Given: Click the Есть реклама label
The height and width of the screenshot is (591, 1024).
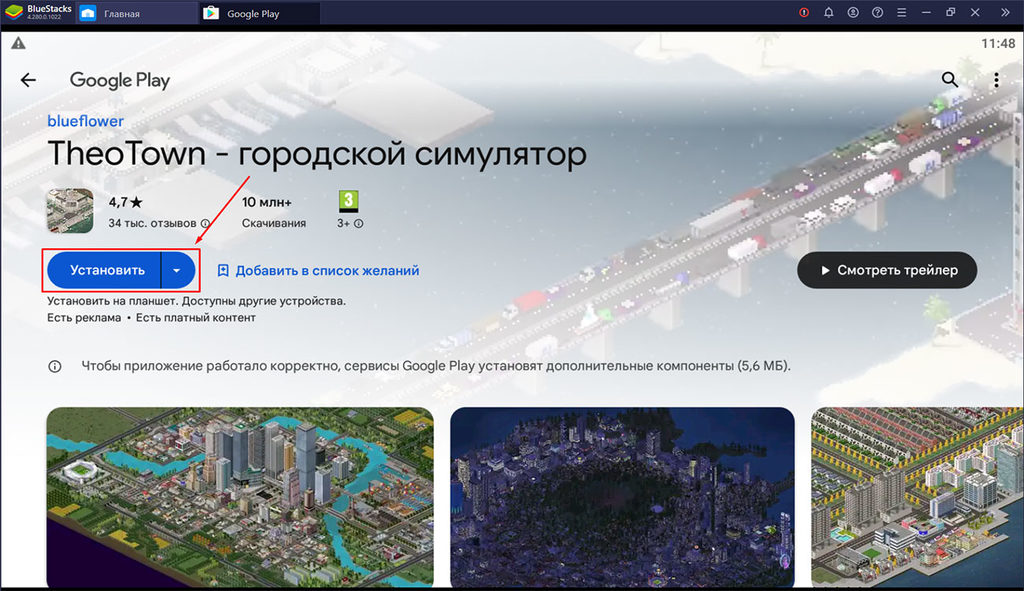Looking at the screenshot, I should (84, 318).
